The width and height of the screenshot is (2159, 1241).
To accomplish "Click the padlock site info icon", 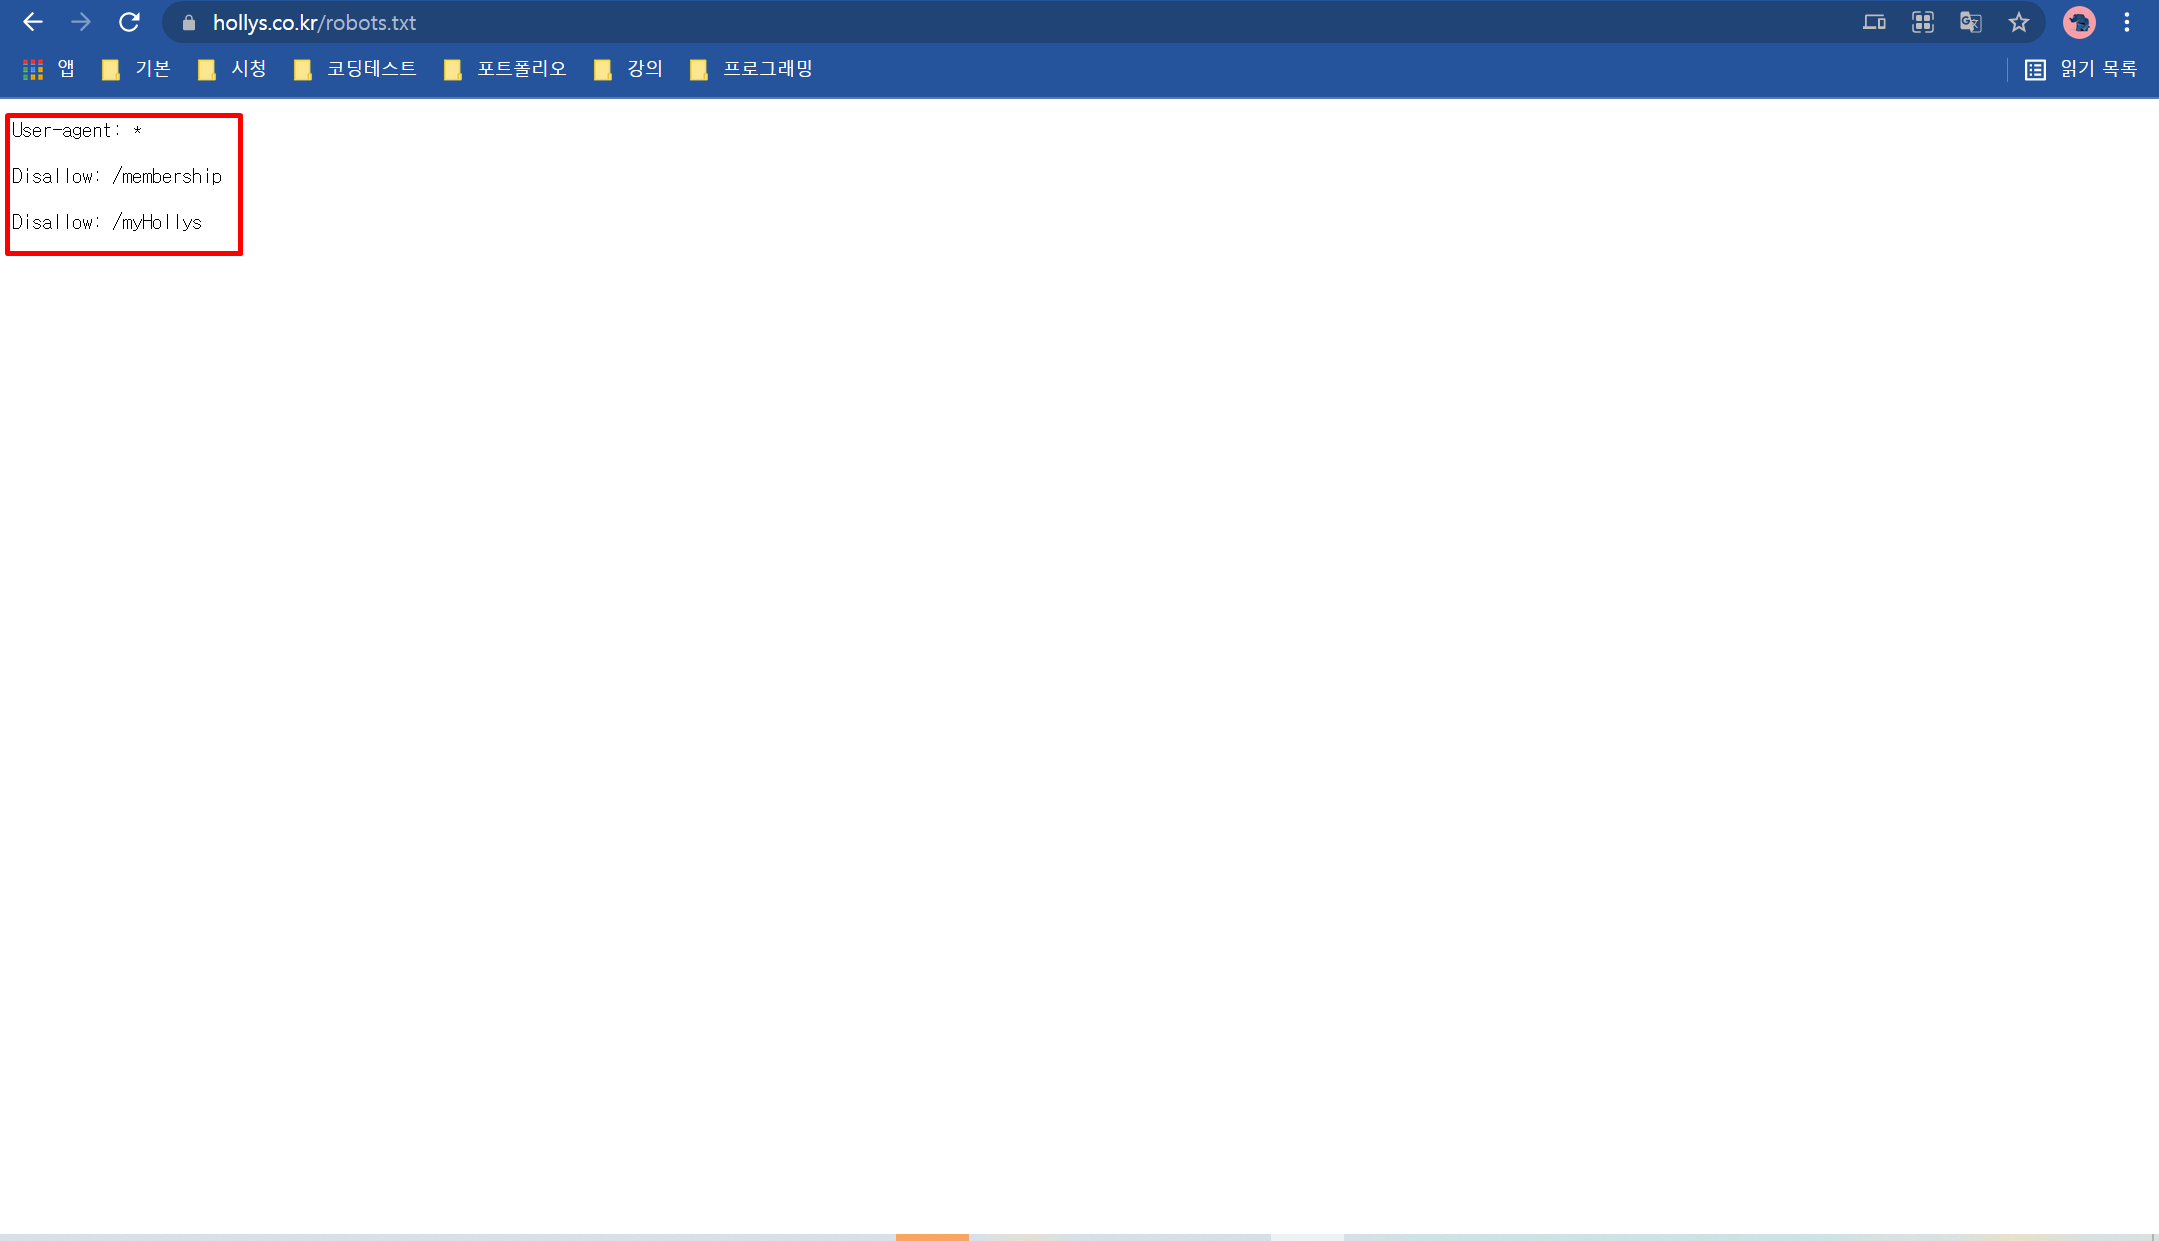I will (189, 22).
